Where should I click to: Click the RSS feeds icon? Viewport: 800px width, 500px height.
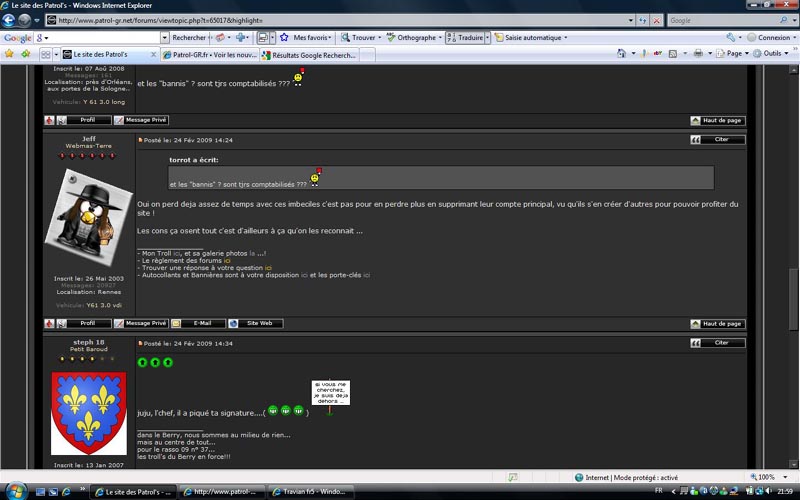tap(672, 53)
